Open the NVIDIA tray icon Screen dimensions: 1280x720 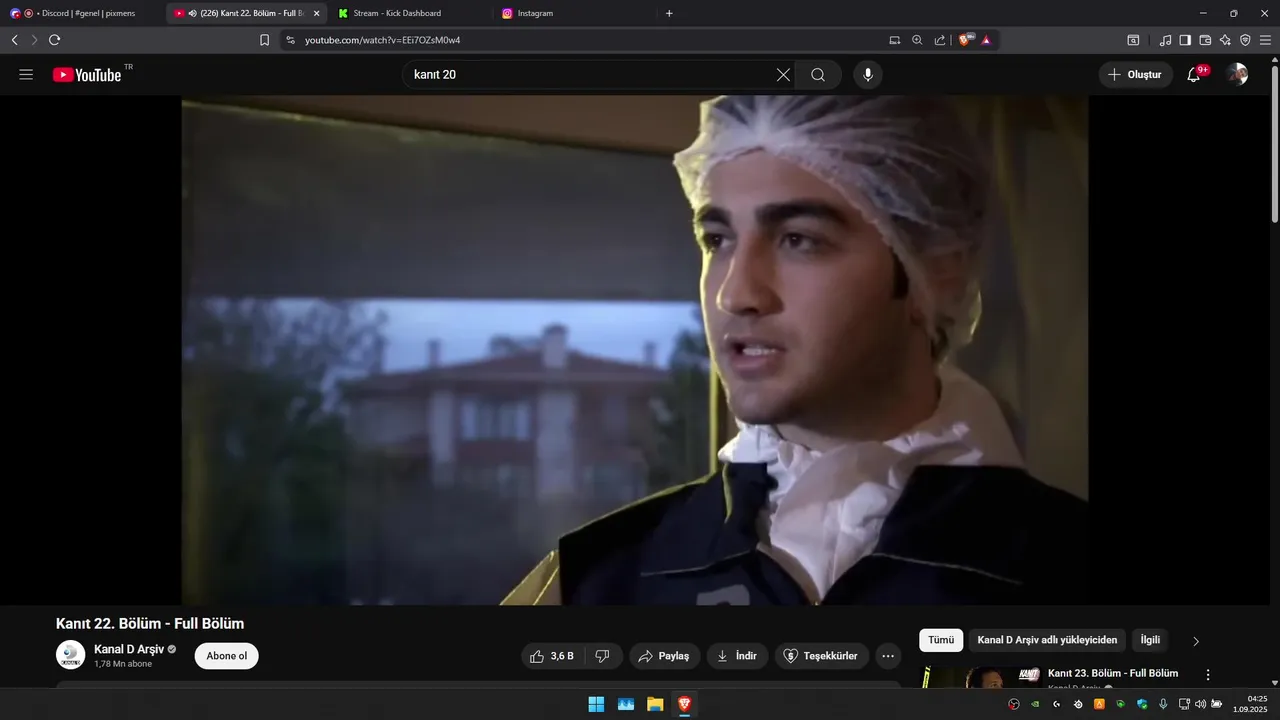click(x=1035, y=704)
